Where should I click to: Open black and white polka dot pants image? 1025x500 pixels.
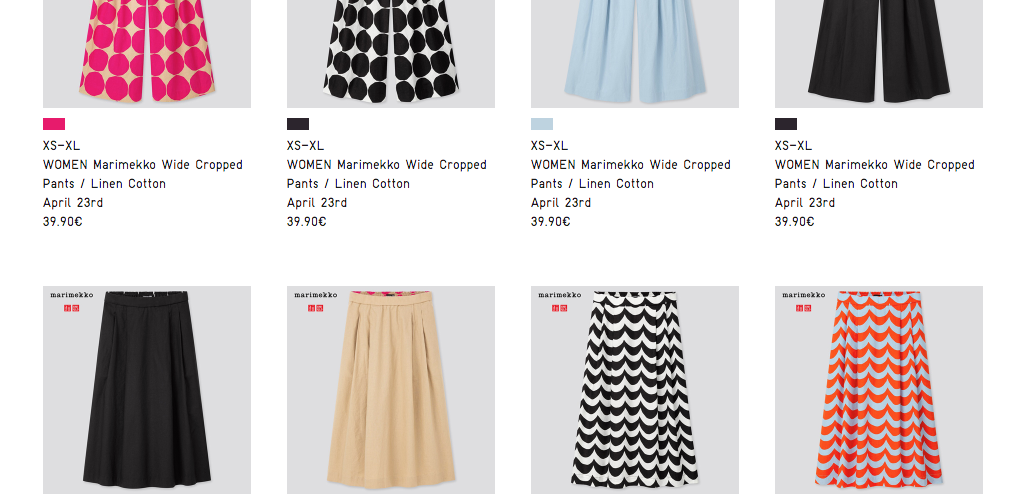(390, 54)
